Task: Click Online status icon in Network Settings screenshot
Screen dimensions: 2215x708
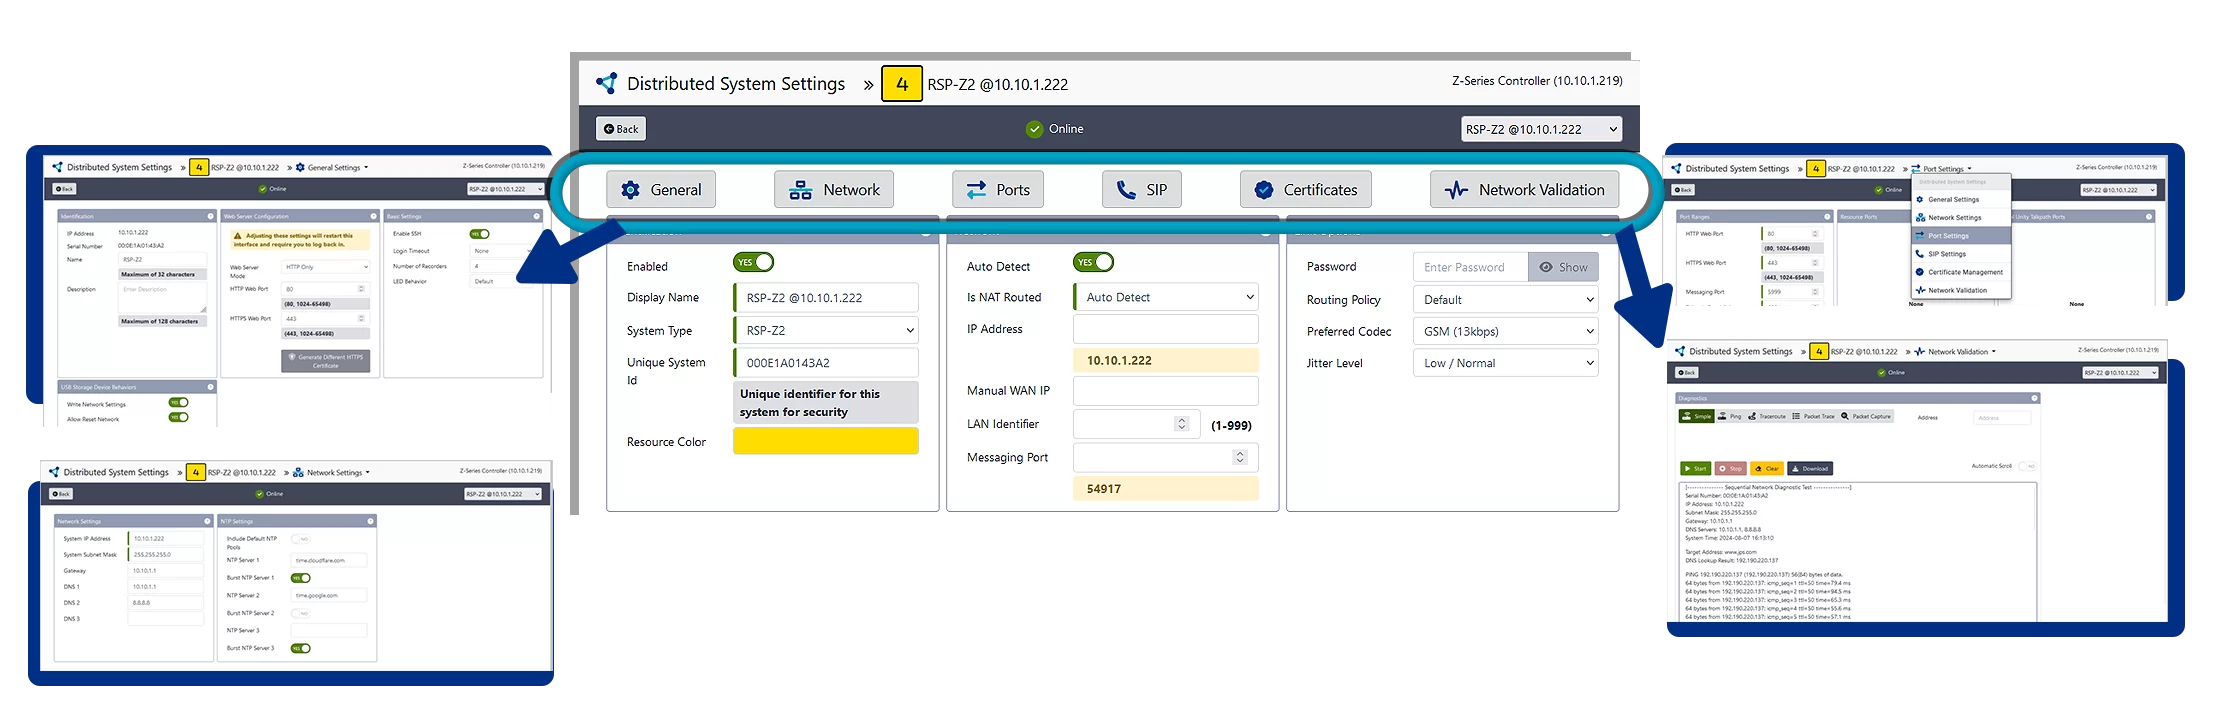Action: point(260,493)
